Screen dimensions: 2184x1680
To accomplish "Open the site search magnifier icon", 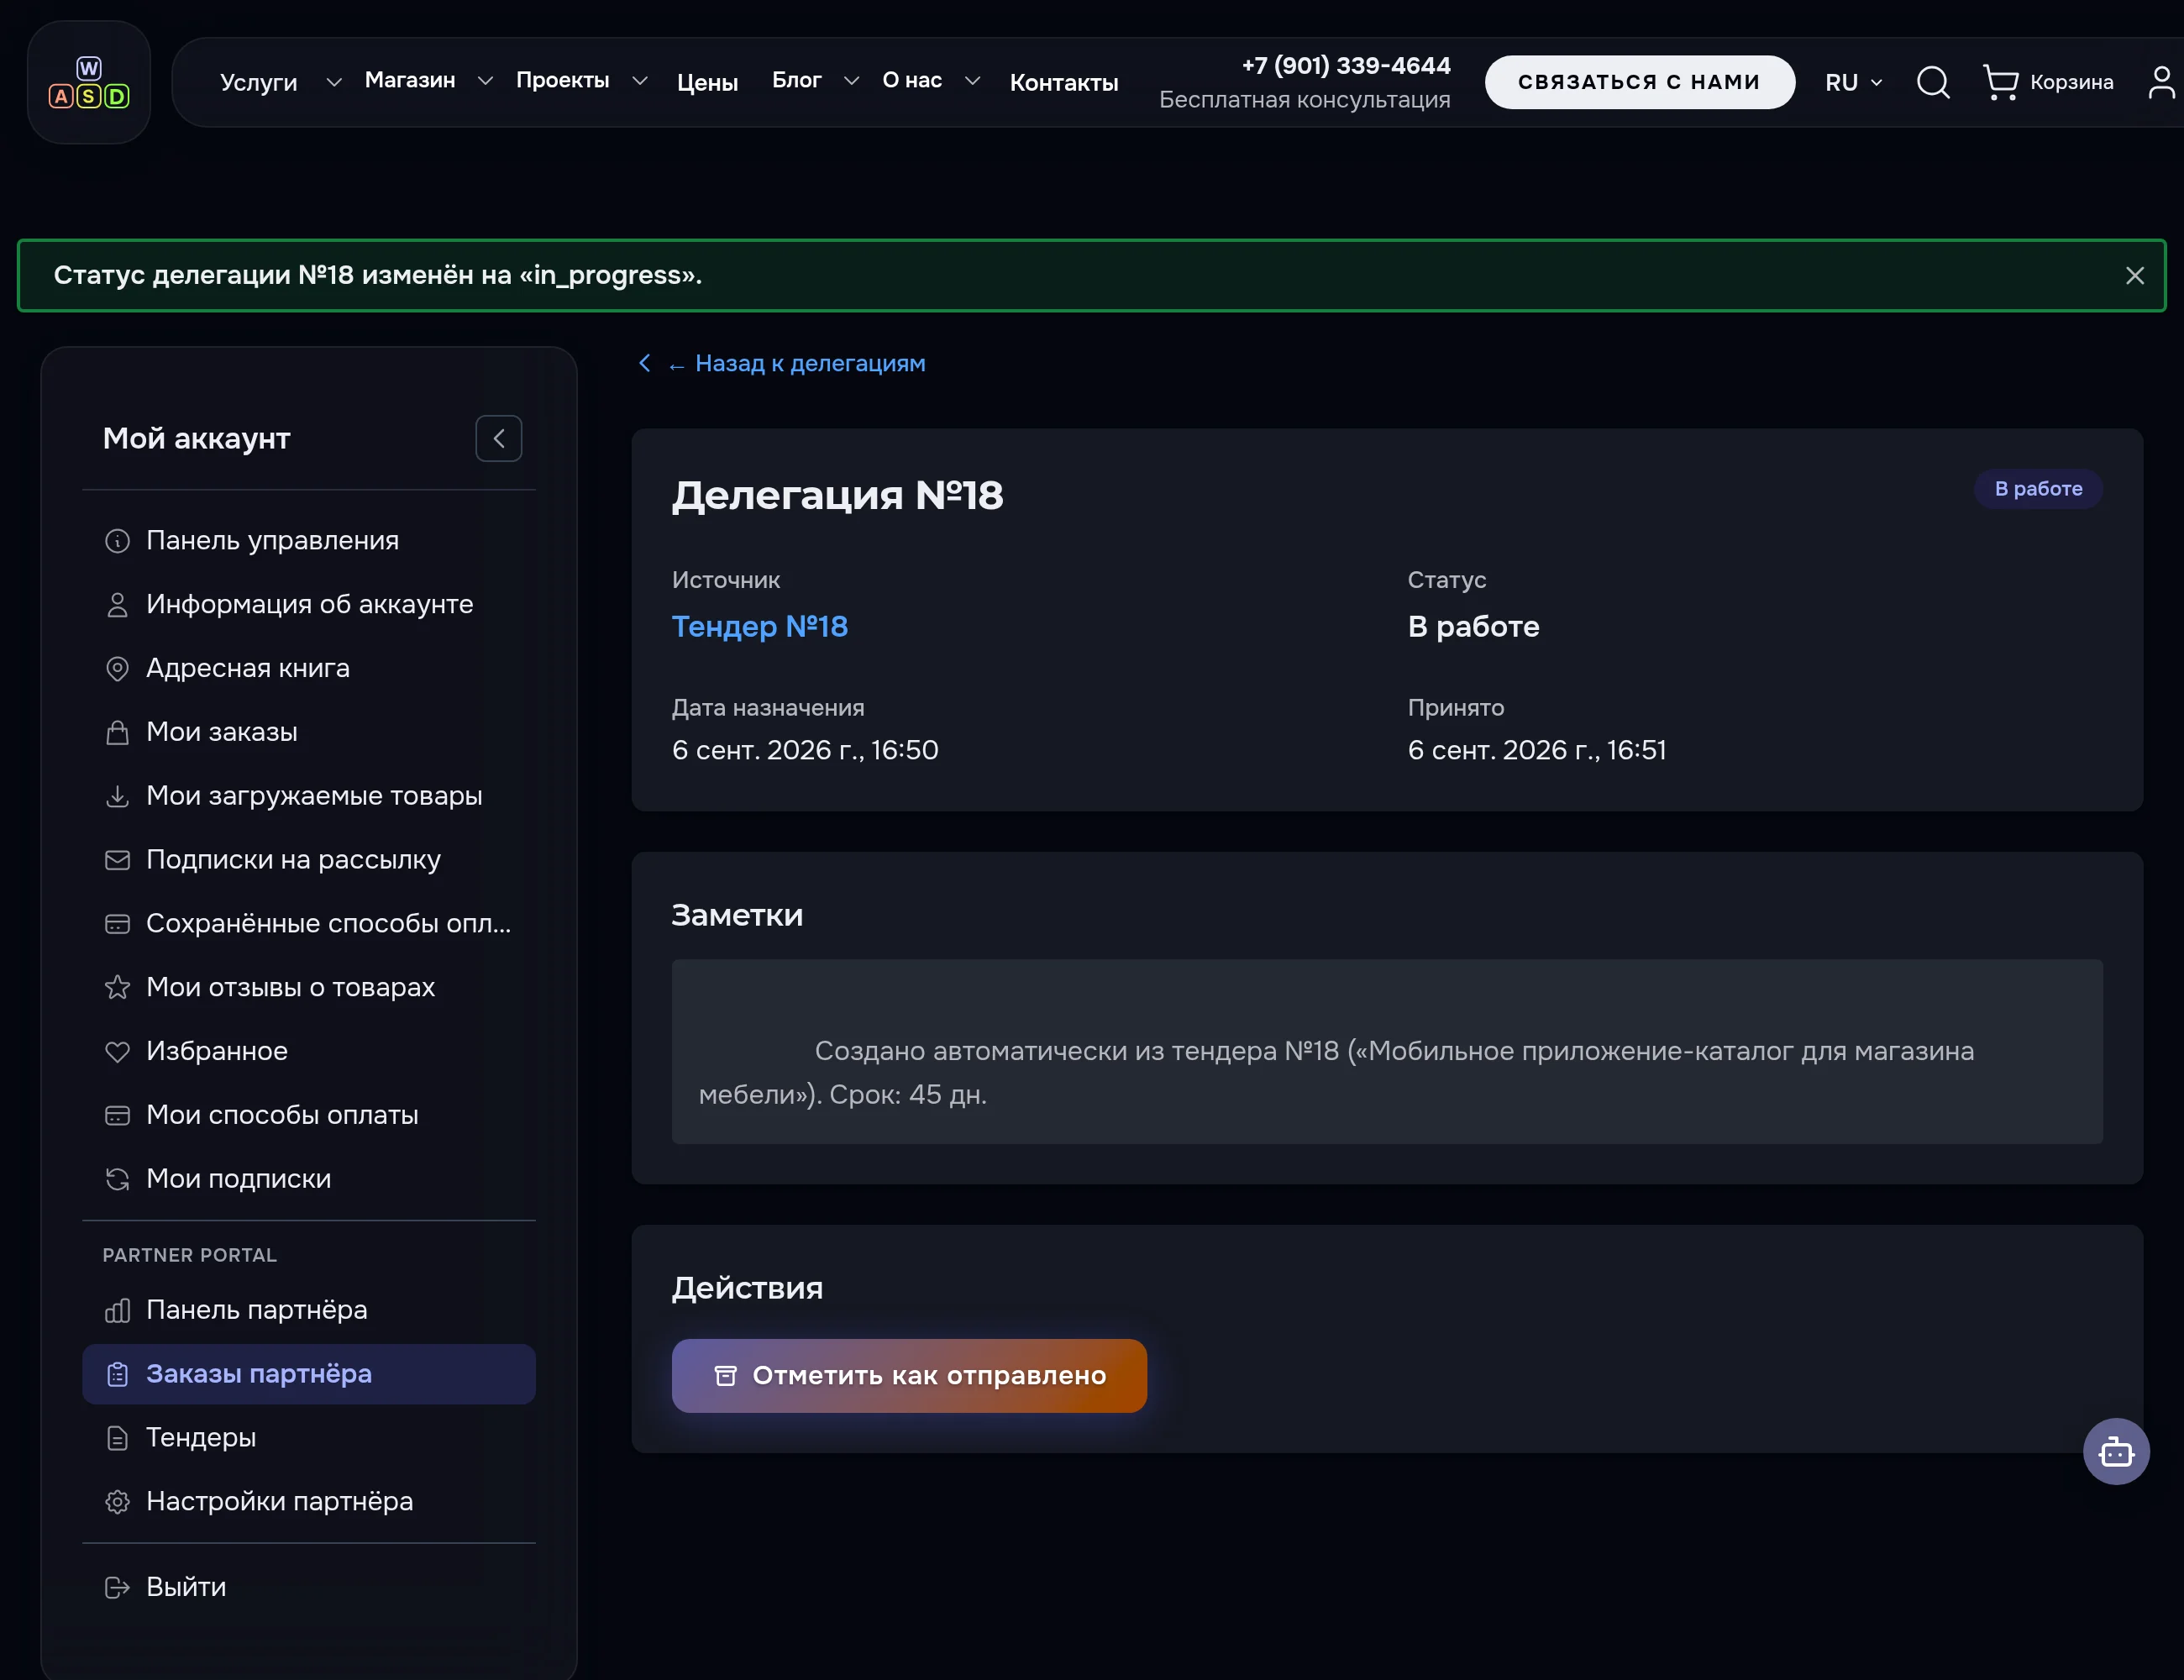I will [x=1933, y=82].
